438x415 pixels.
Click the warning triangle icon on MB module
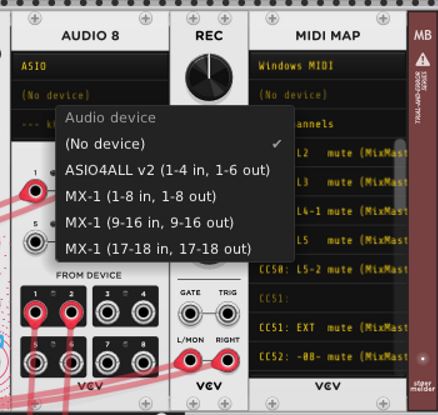pyautogui.click(x=423, y=60)
